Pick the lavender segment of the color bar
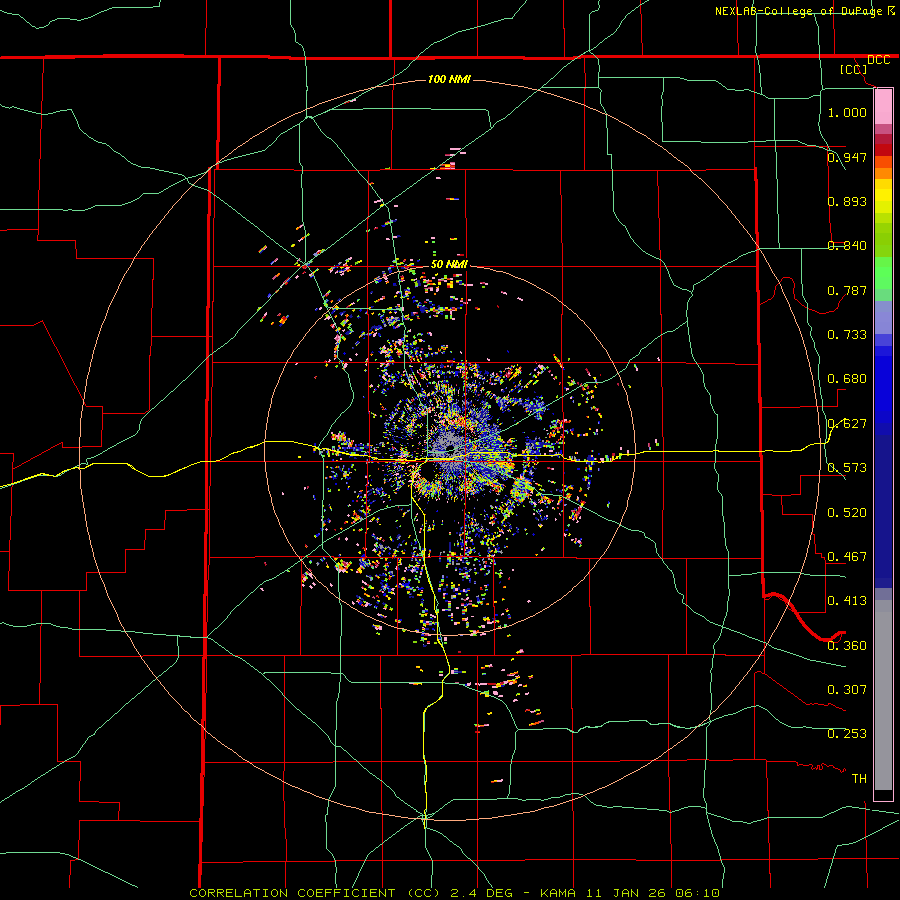 [x=883, y=317]
